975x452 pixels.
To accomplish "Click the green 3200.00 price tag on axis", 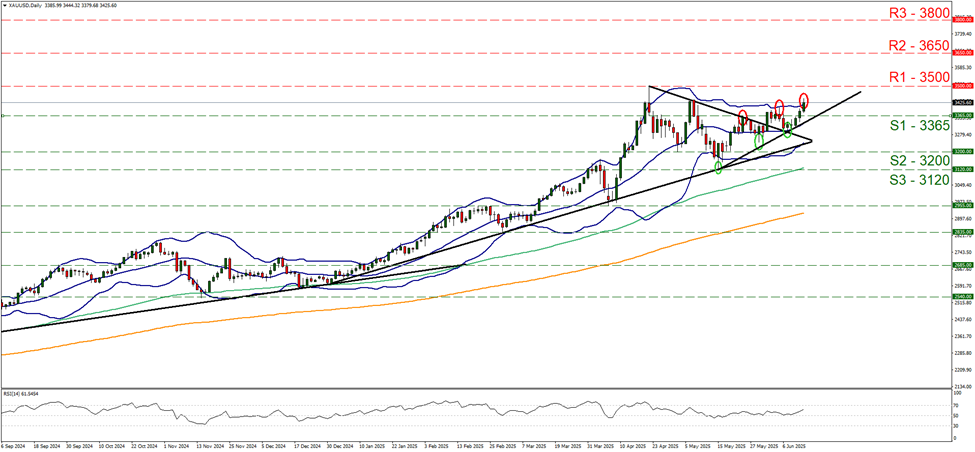I will (x=961, y=152).
